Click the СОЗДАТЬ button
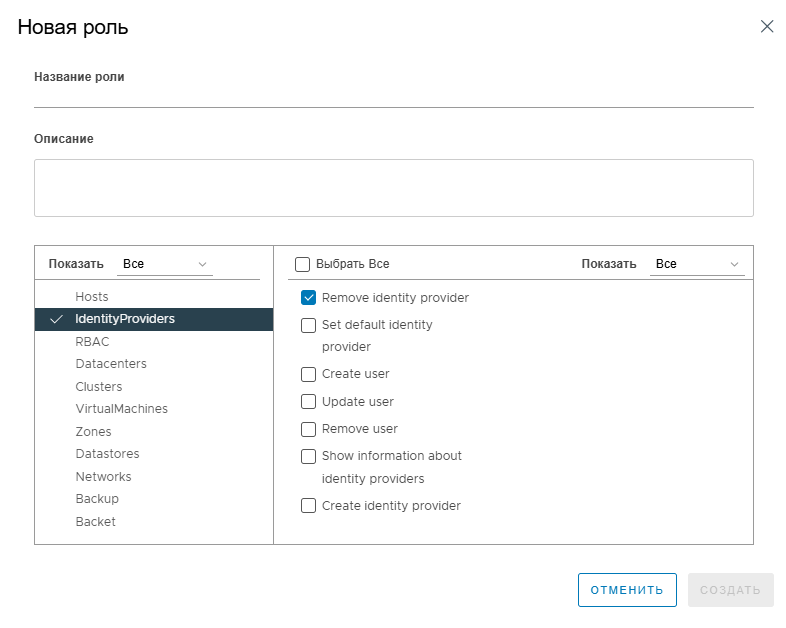The image size is (786, 628). pyautogui.click(x=730, y=590)
